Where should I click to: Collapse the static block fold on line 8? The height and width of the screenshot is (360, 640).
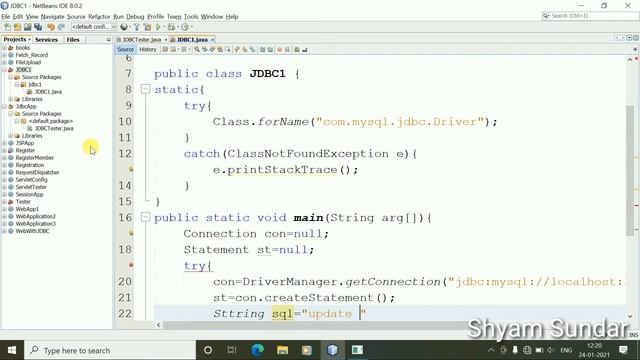coord(145,89)
